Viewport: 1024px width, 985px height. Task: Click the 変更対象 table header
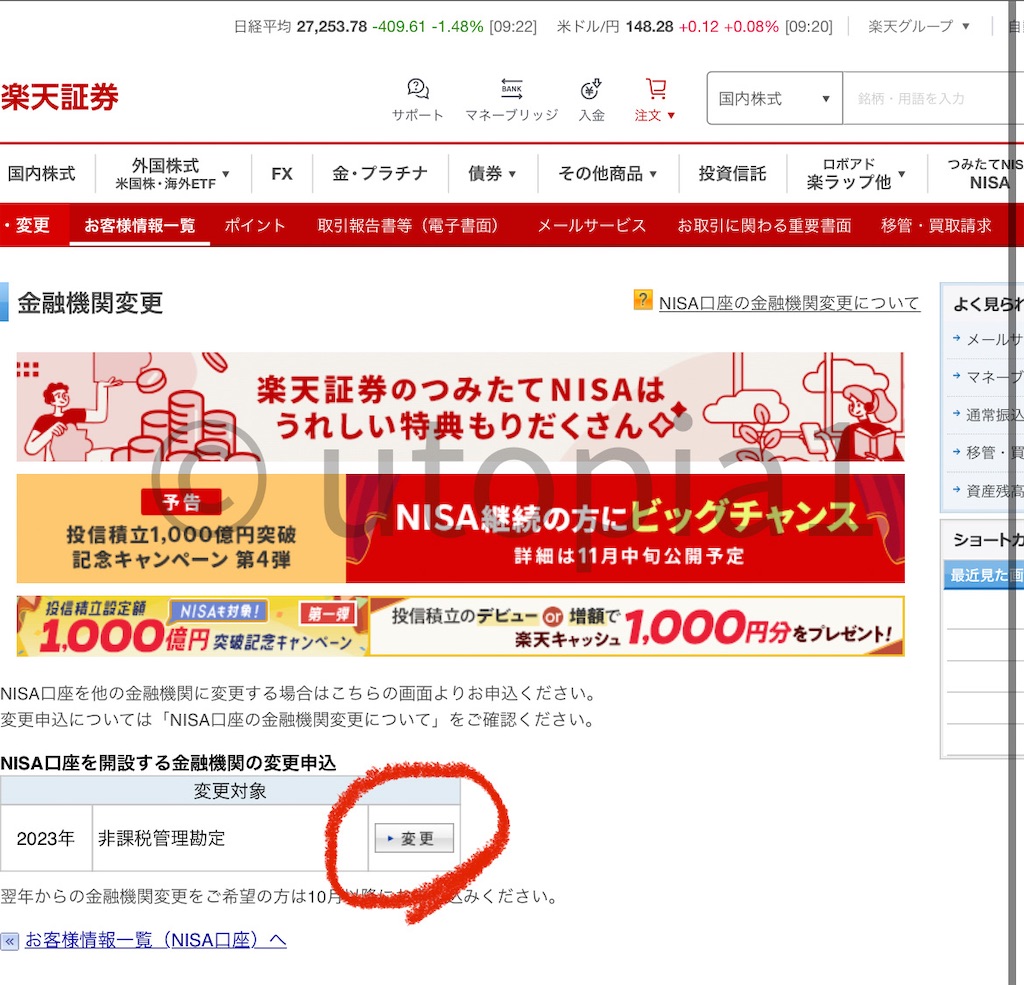tap(230, 791)
